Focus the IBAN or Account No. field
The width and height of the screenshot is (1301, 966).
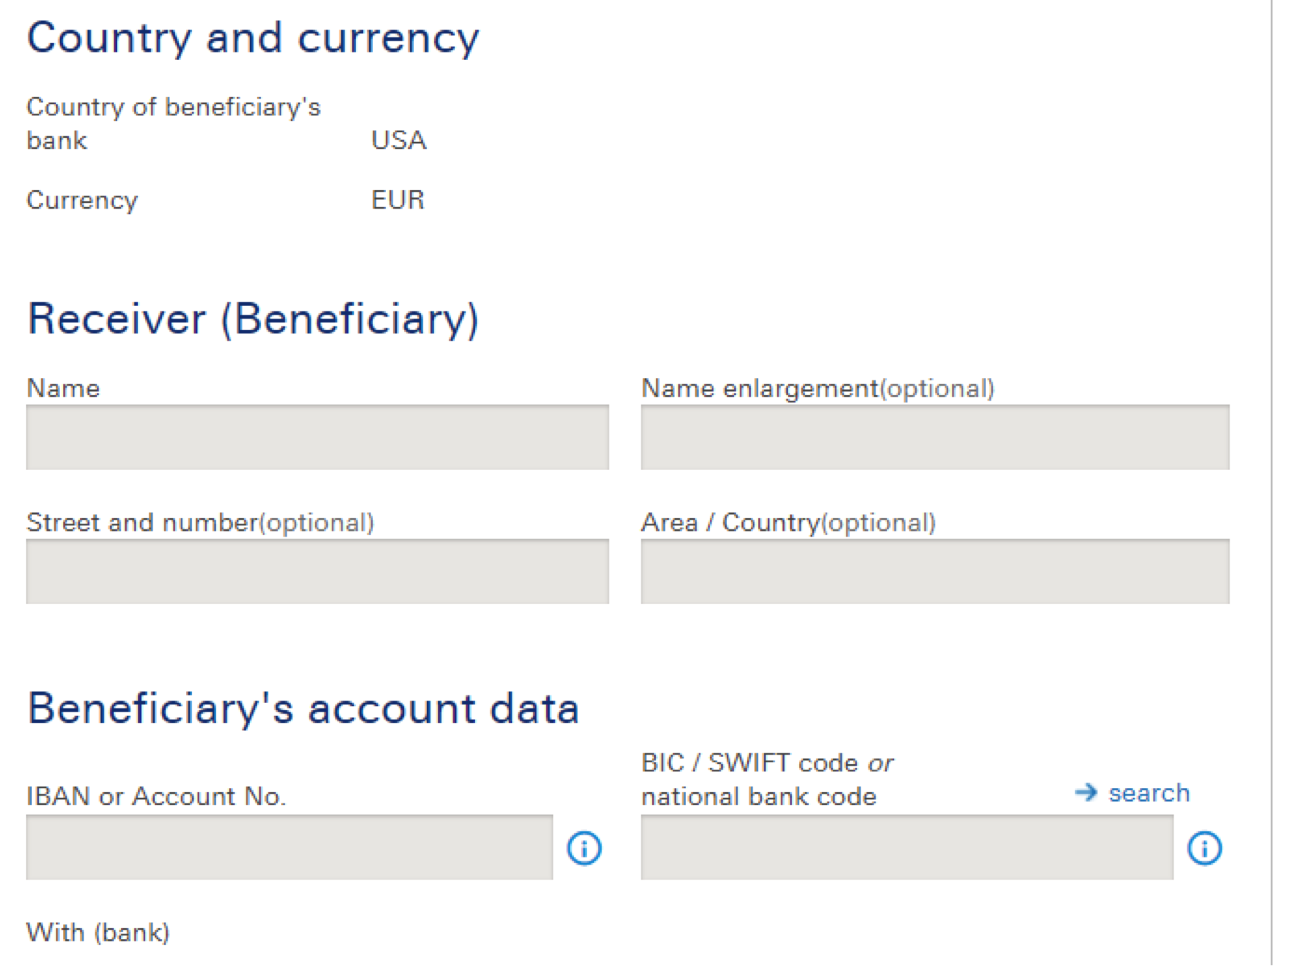[x=289, y=847]
